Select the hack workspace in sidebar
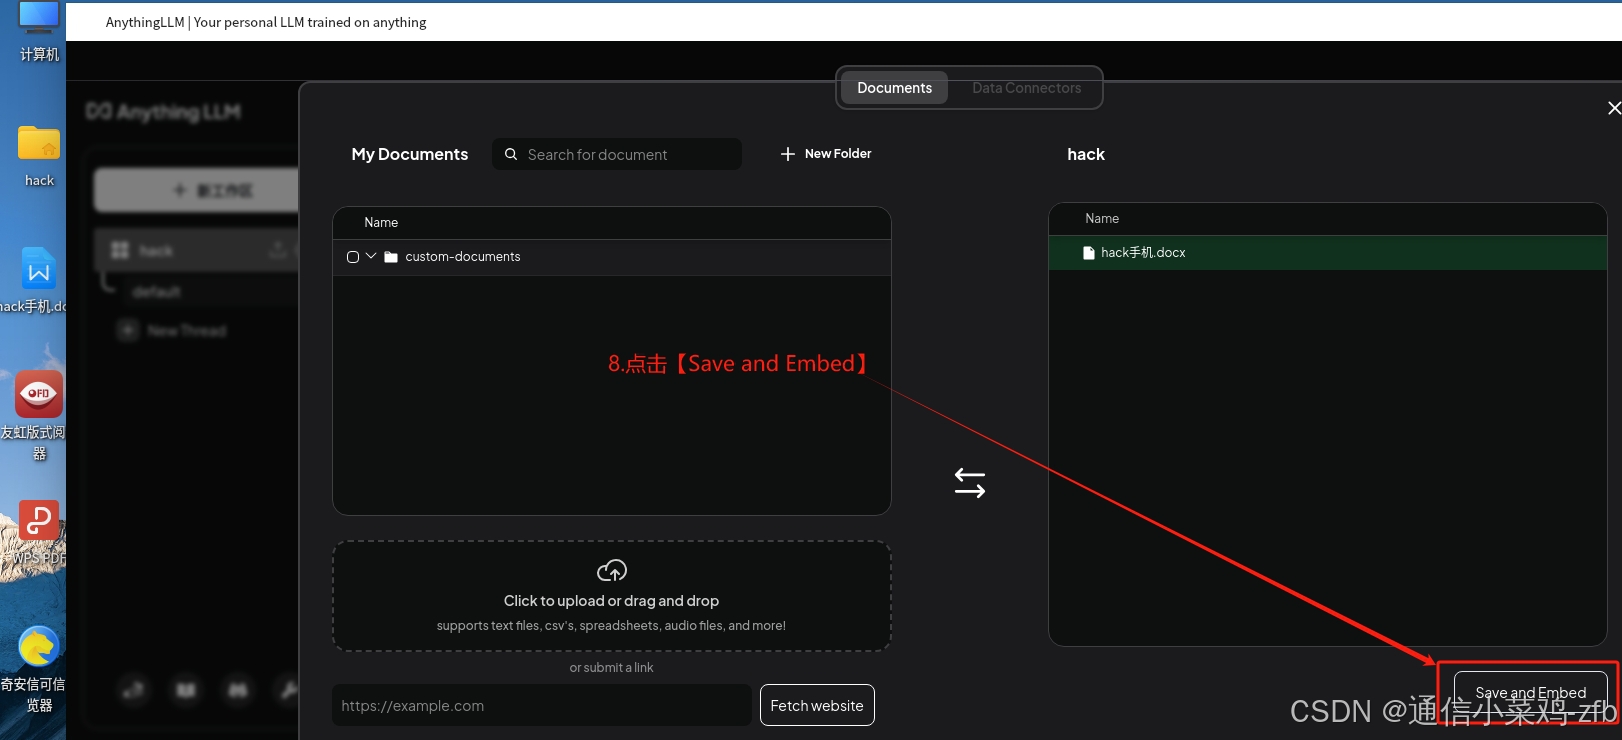 (x=196, y=250)
